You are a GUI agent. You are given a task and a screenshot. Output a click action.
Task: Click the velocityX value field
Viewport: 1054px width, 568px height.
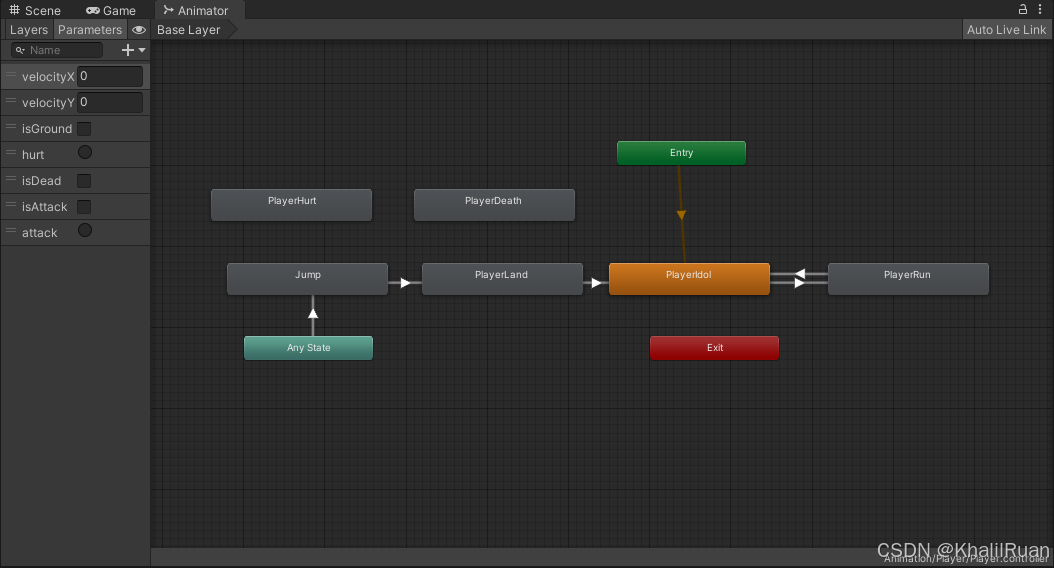[x=110, y=76]
